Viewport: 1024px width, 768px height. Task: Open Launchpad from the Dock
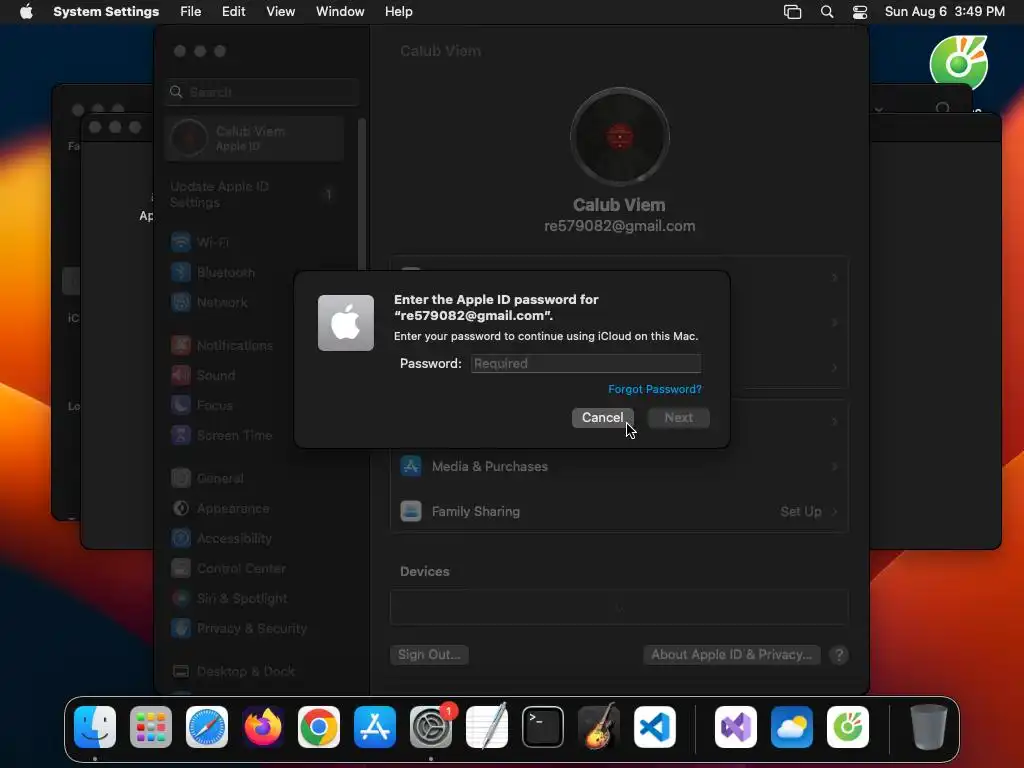coord(151,727)
